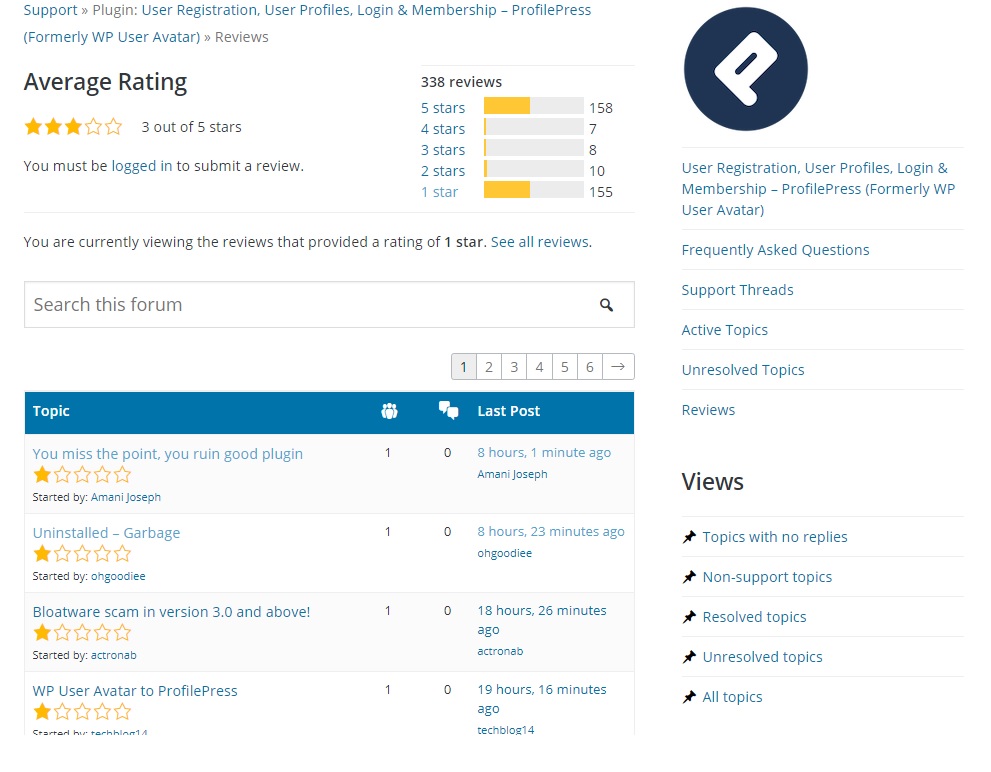Click the ProfilePress plugin logo
This screenshot has width=991, height=772.
tap(746, 69)
